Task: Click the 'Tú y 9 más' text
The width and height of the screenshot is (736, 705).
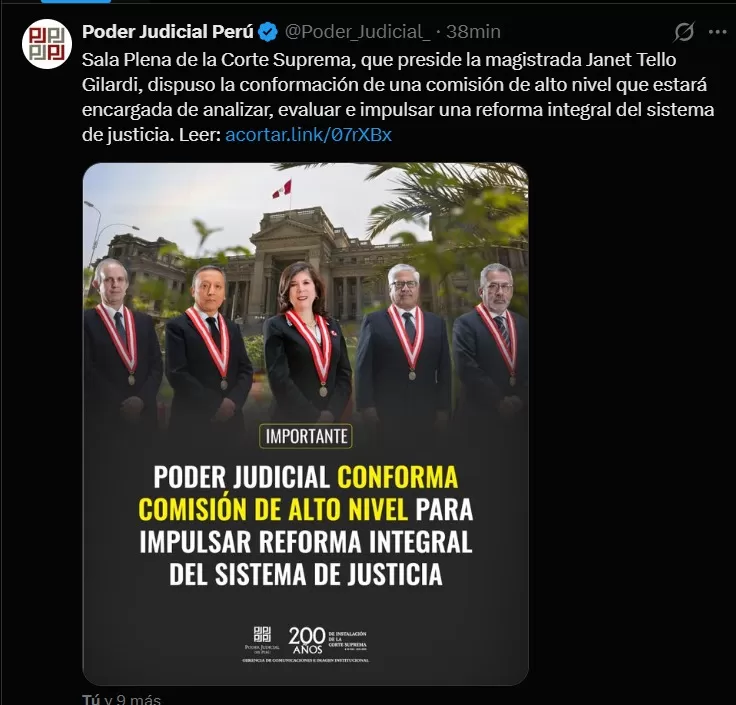Action: [x=122, y=699]
